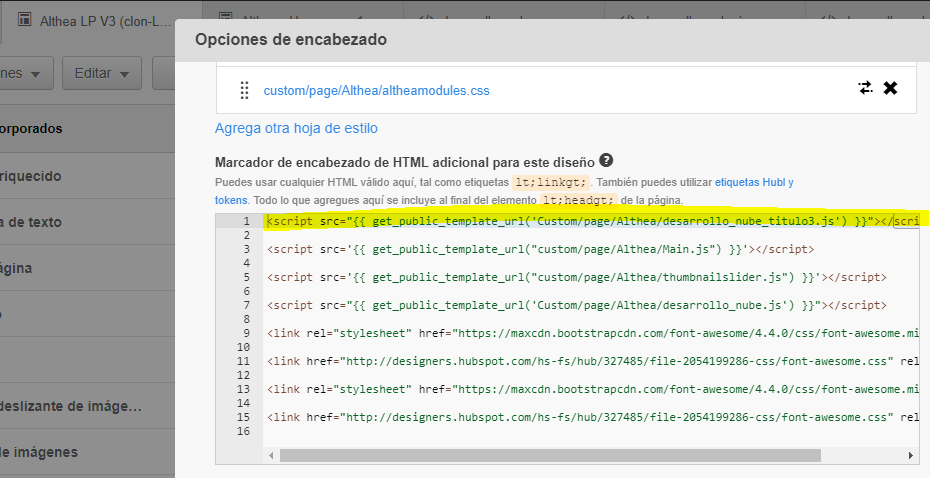Click the horizontal scrollbar's right arrow
This screenshot has height=478, width=930.
coord(910,455)
